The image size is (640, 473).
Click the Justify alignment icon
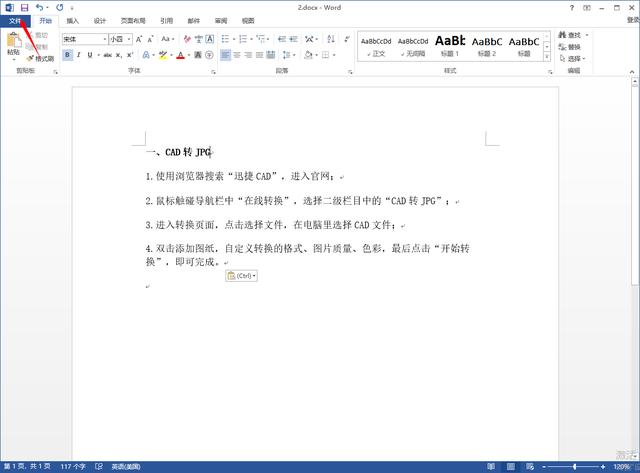tap(259, 55)
